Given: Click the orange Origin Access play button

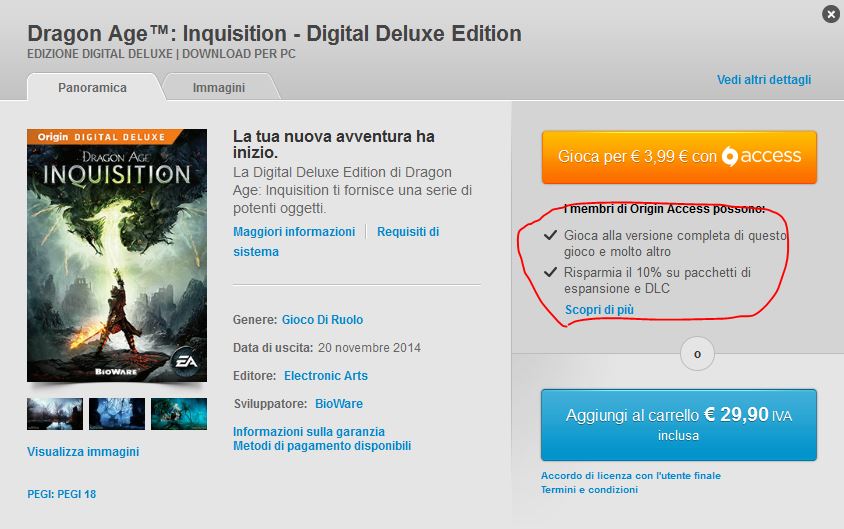Looking at the screenshot, I should 679,157.
